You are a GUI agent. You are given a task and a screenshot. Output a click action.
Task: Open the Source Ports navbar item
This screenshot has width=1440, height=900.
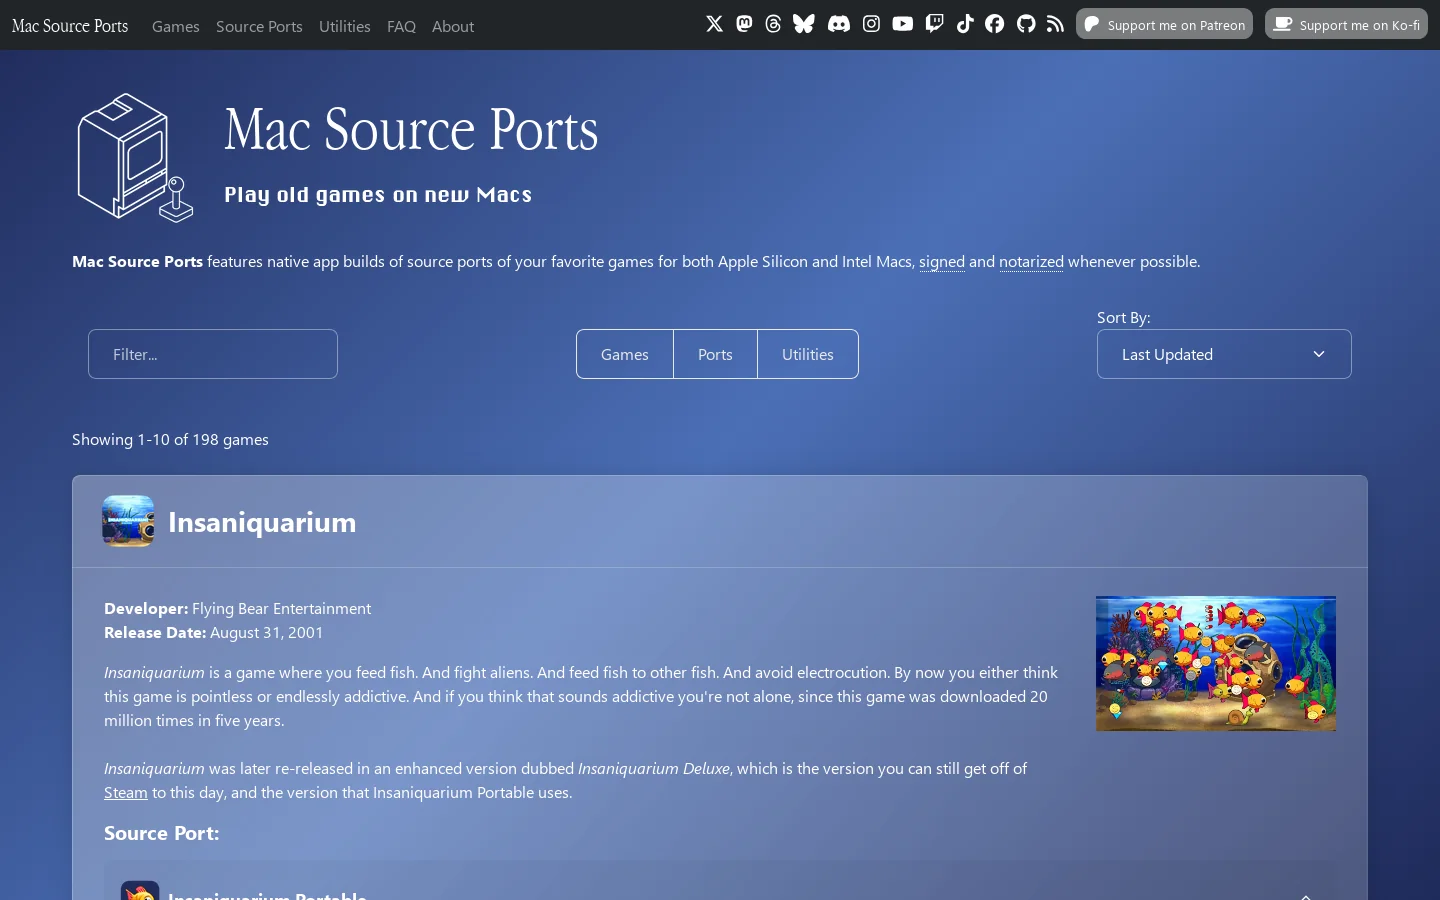tap(259, 26)
